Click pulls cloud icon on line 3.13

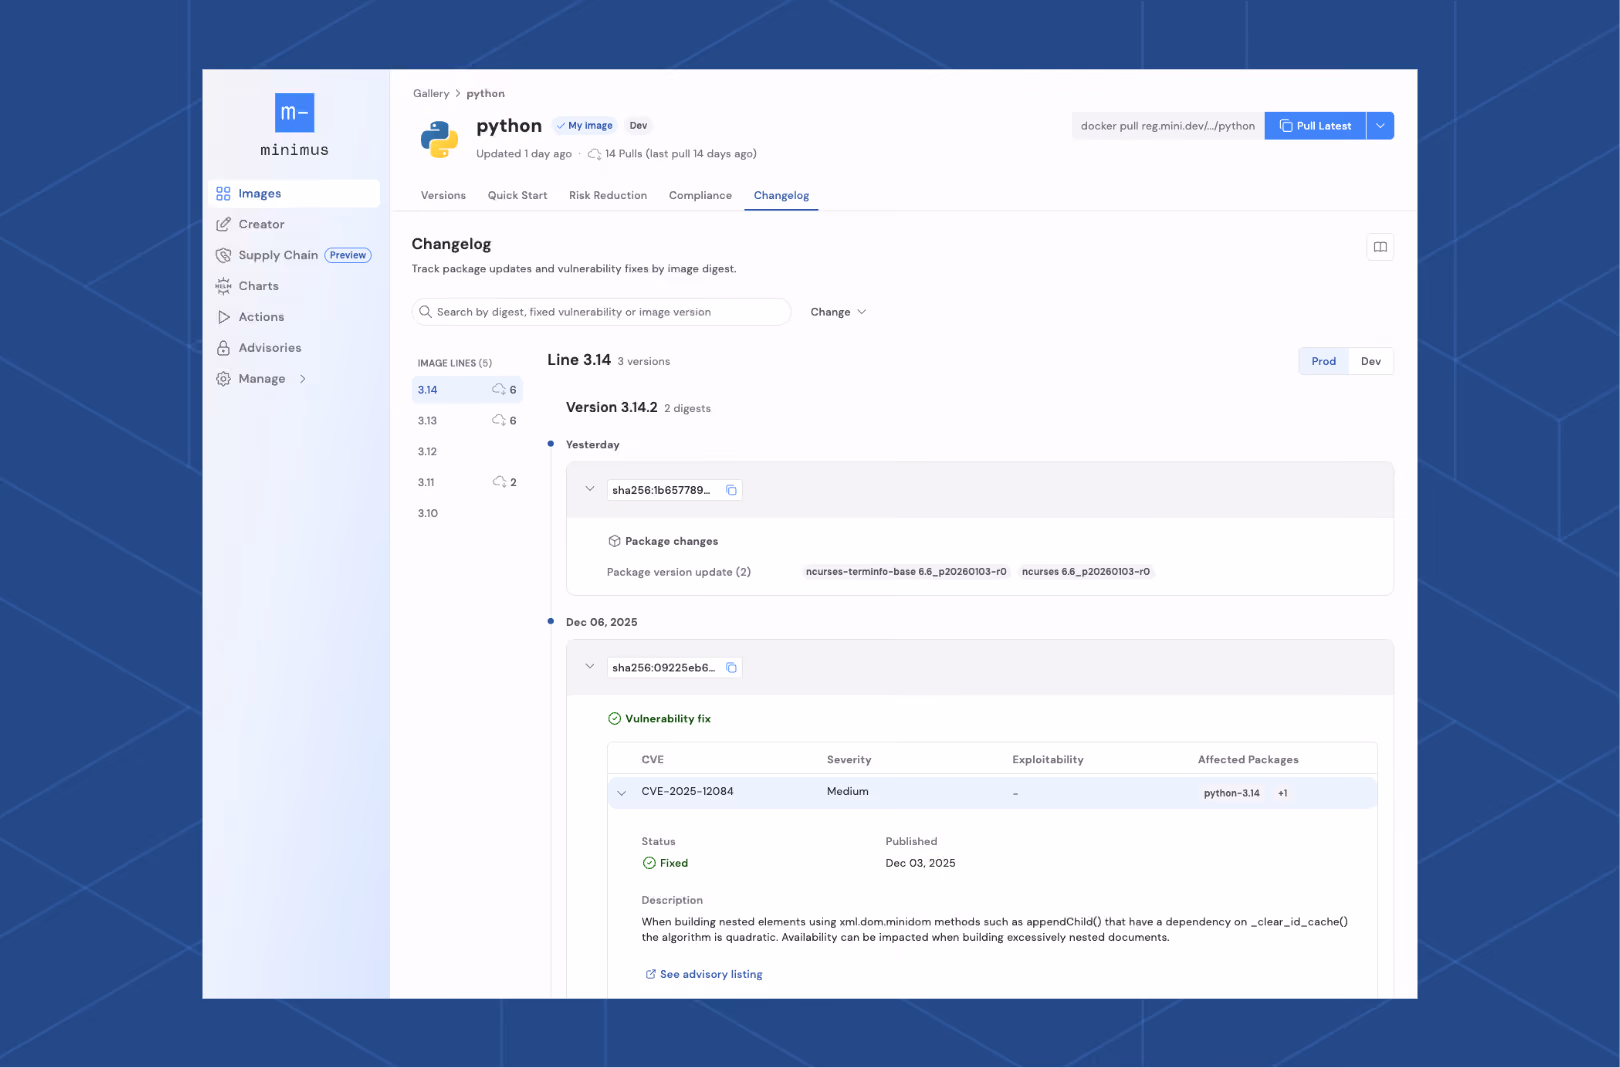click(x=499, y=420)
